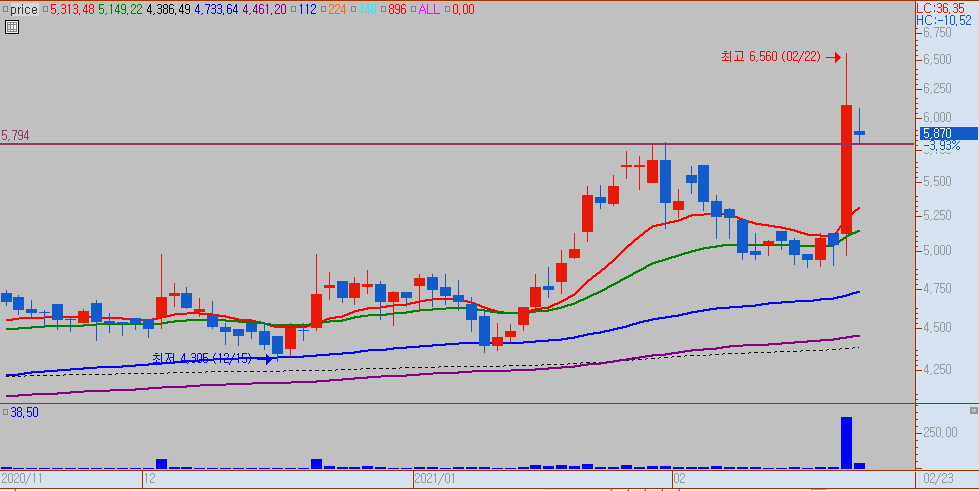Toggle the 38.50 volume indicator checkbox
This screenshot has height=491, width=979.
tap(6, 413)
